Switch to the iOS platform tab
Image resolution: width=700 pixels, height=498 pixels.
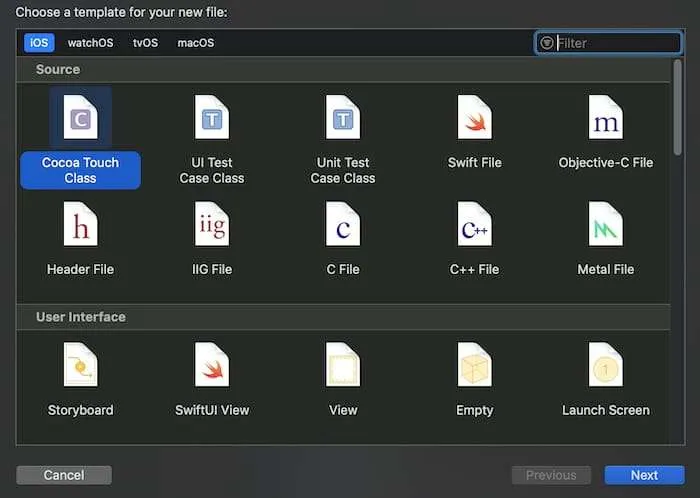(39, 43)
